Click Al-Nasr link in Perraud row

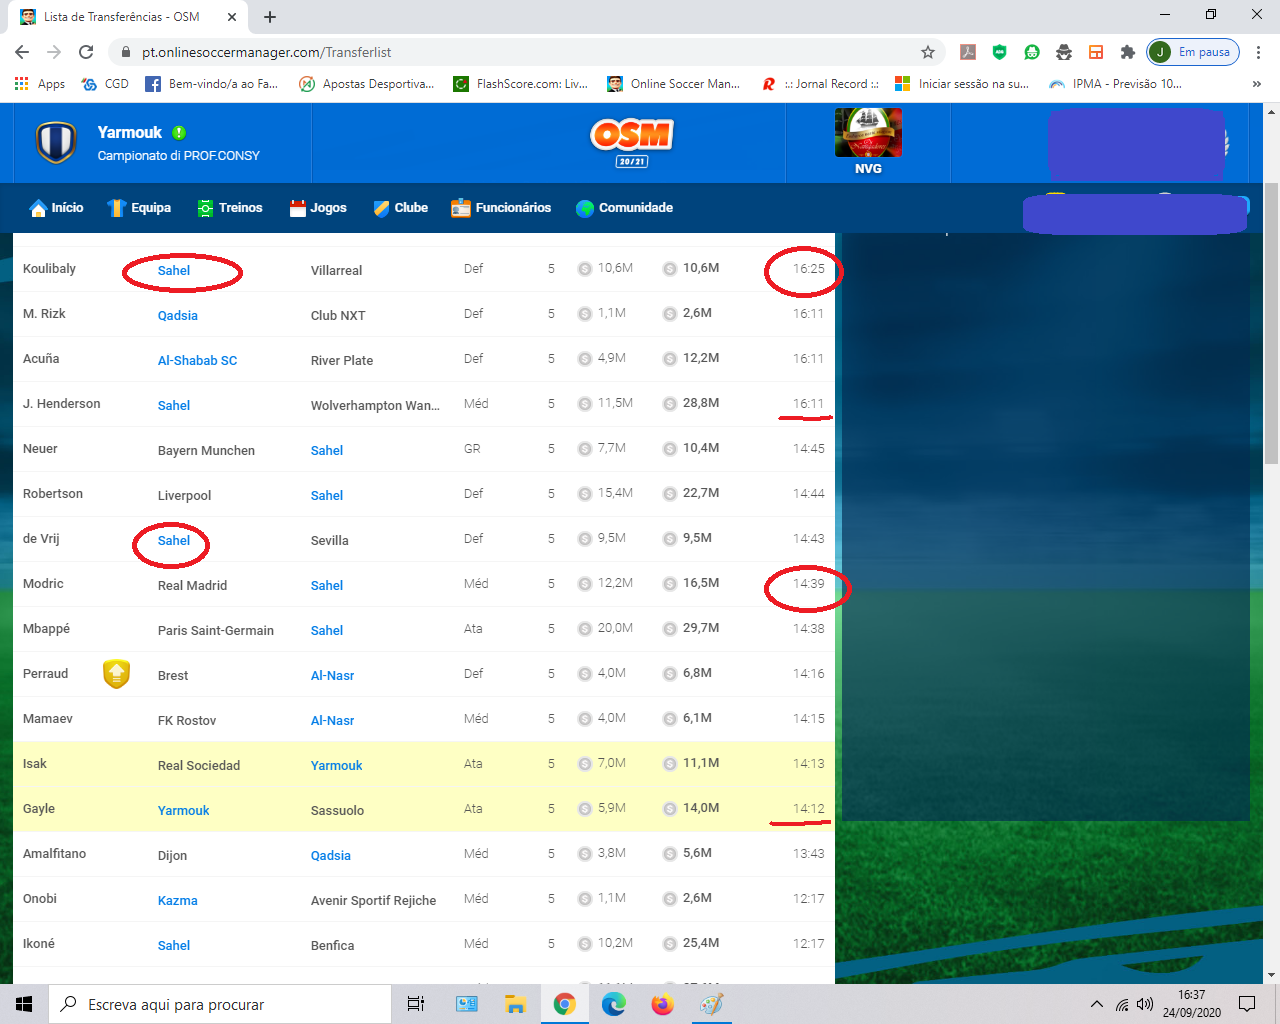click(333, 676)
